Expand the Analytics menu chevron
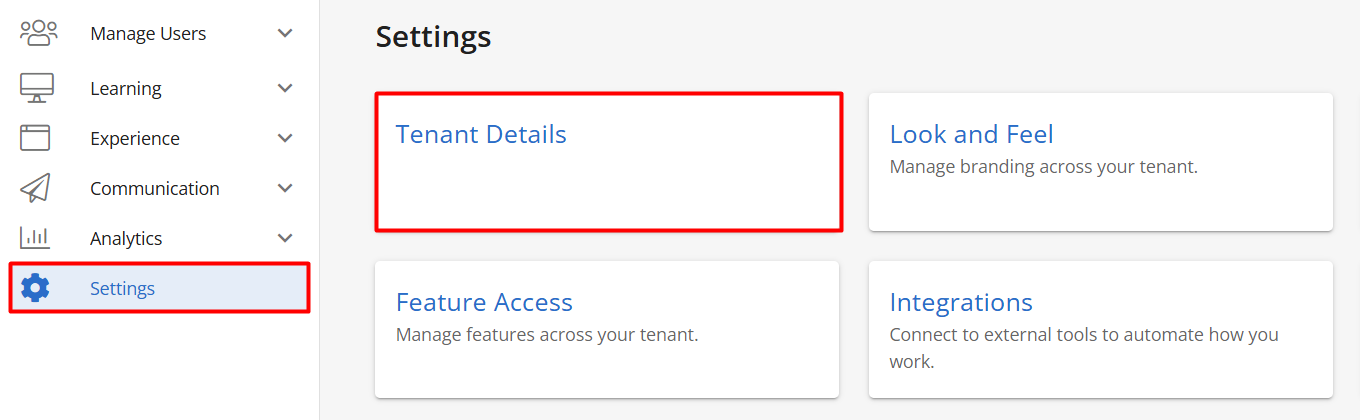This screenshot has height=420, width=1360. coord(285,238)
